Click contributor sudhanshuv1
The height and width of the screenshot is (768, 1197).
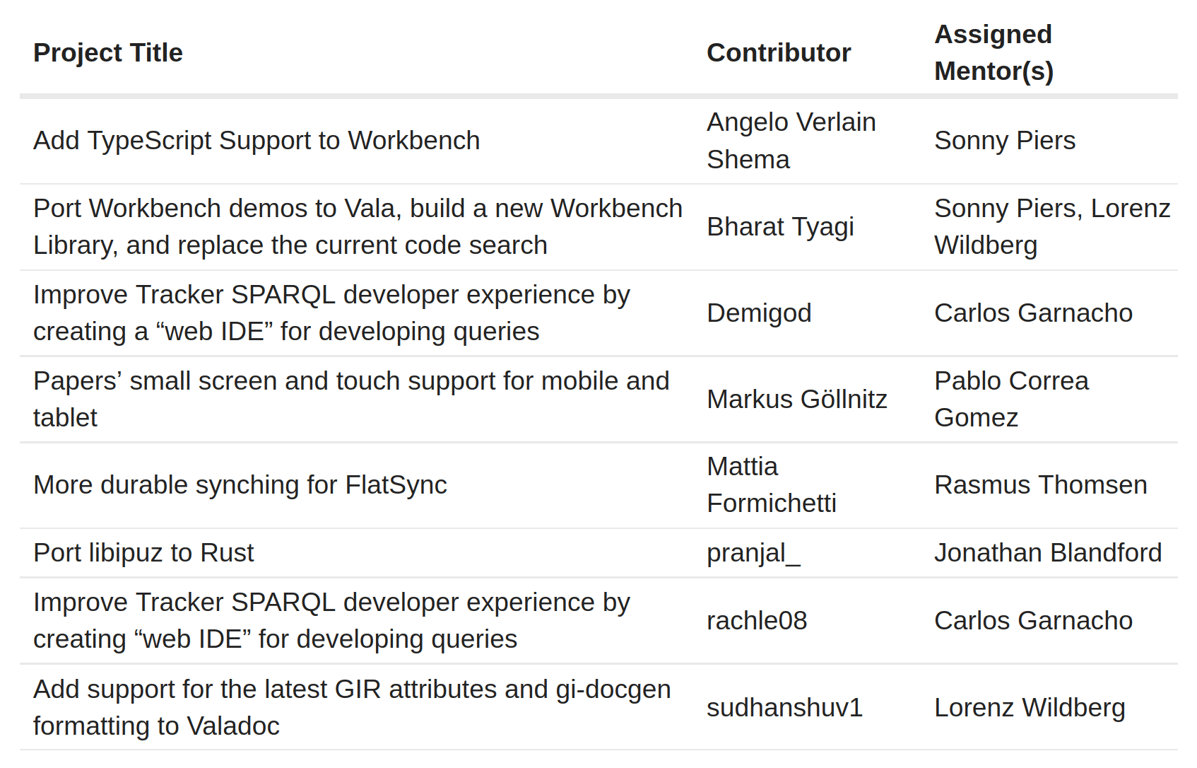tap(784, 708)
